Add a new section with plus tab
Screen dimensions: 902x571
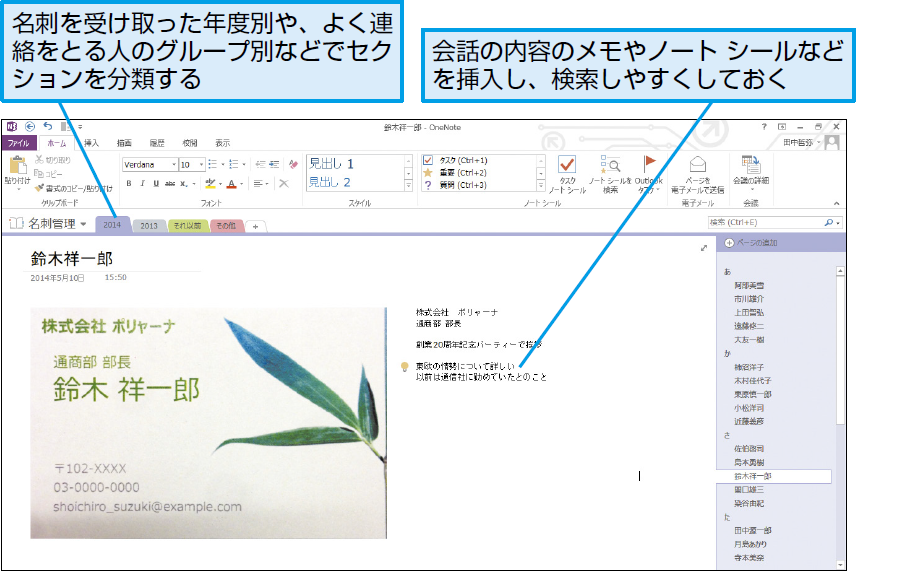point(255,226)
